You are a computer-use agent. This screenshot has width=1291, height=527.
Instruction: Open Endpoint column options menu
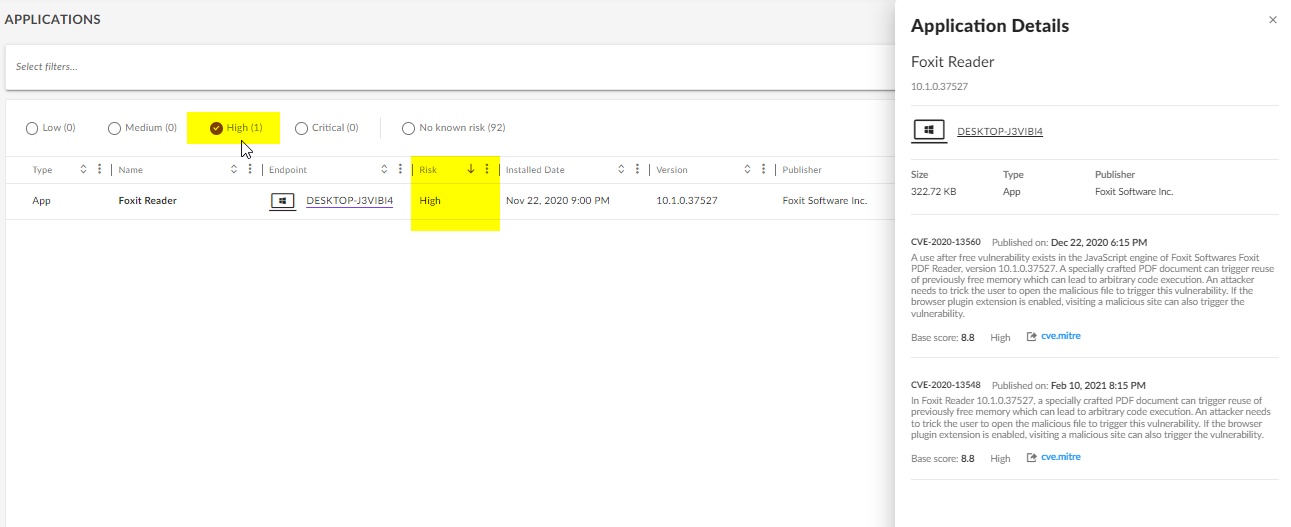click(x=399, y=170)
